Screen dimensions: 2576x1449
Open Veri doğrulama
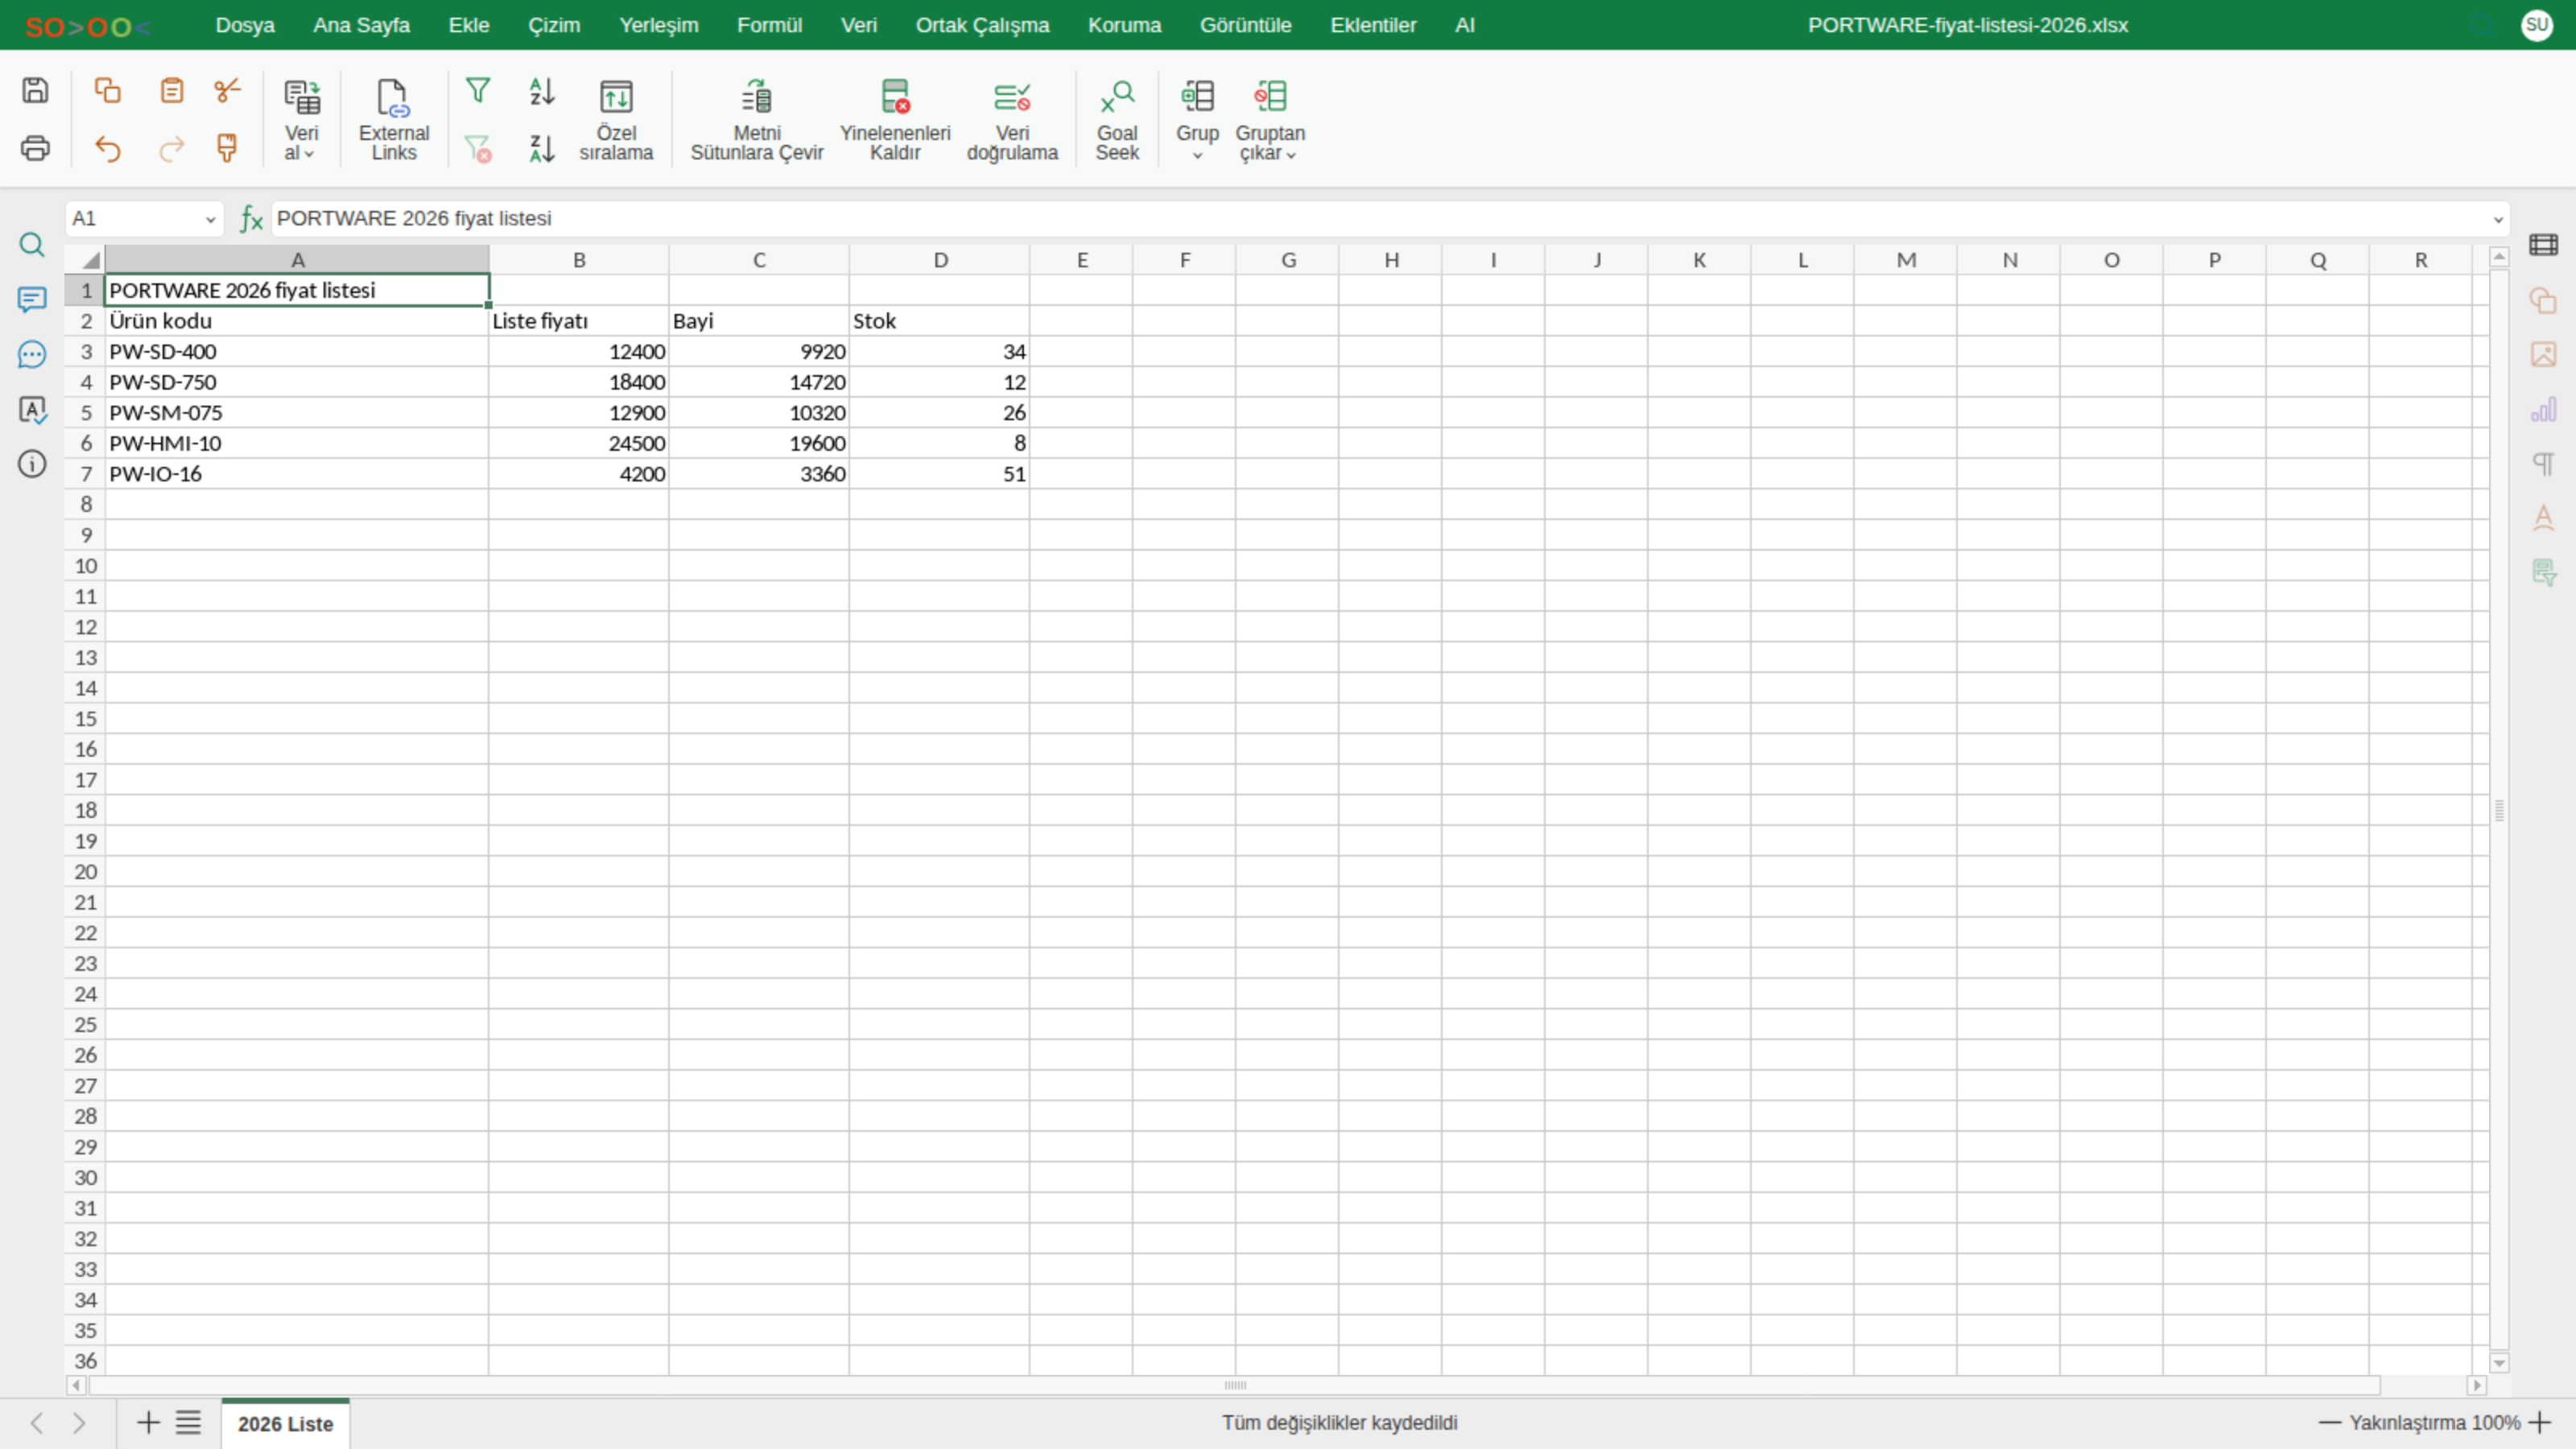[1012, 120]
